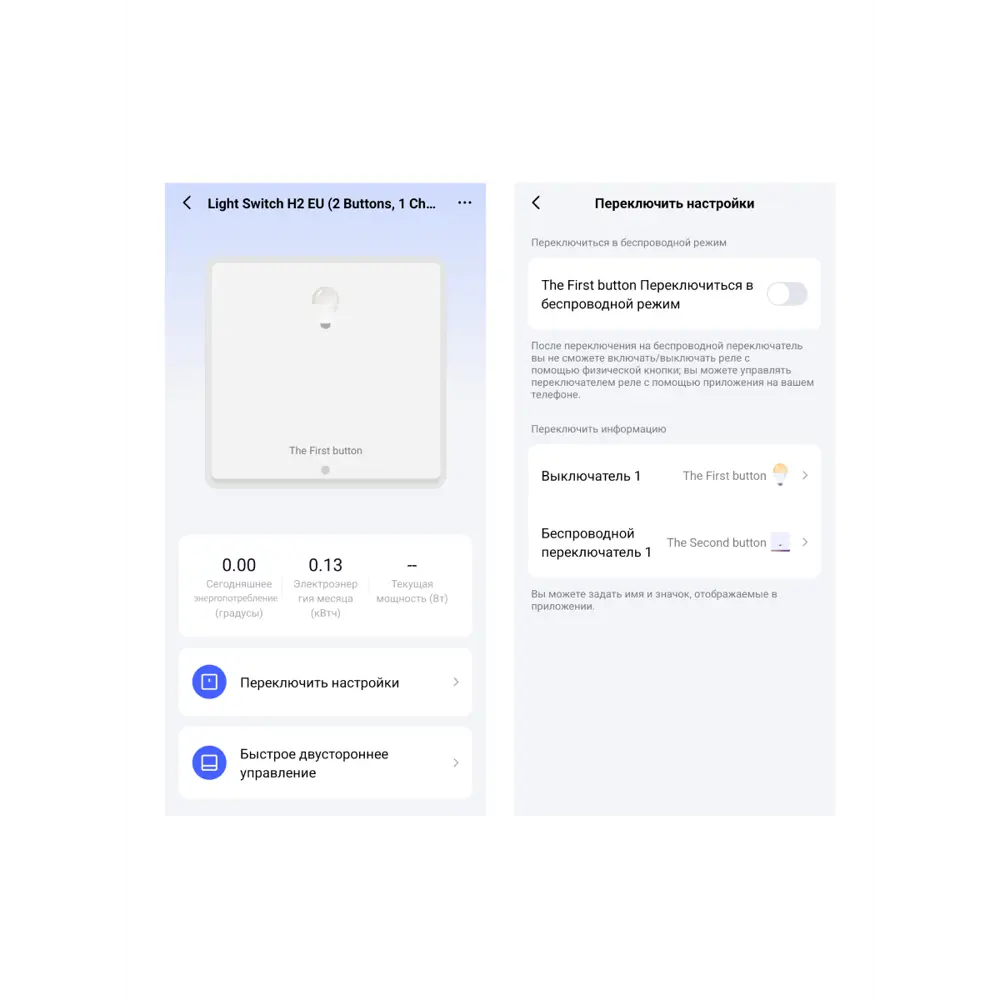Tap the light bulb icon on switch panel
The image size is (1000, 1000).
pyautogui.click(x=325, y=307)
